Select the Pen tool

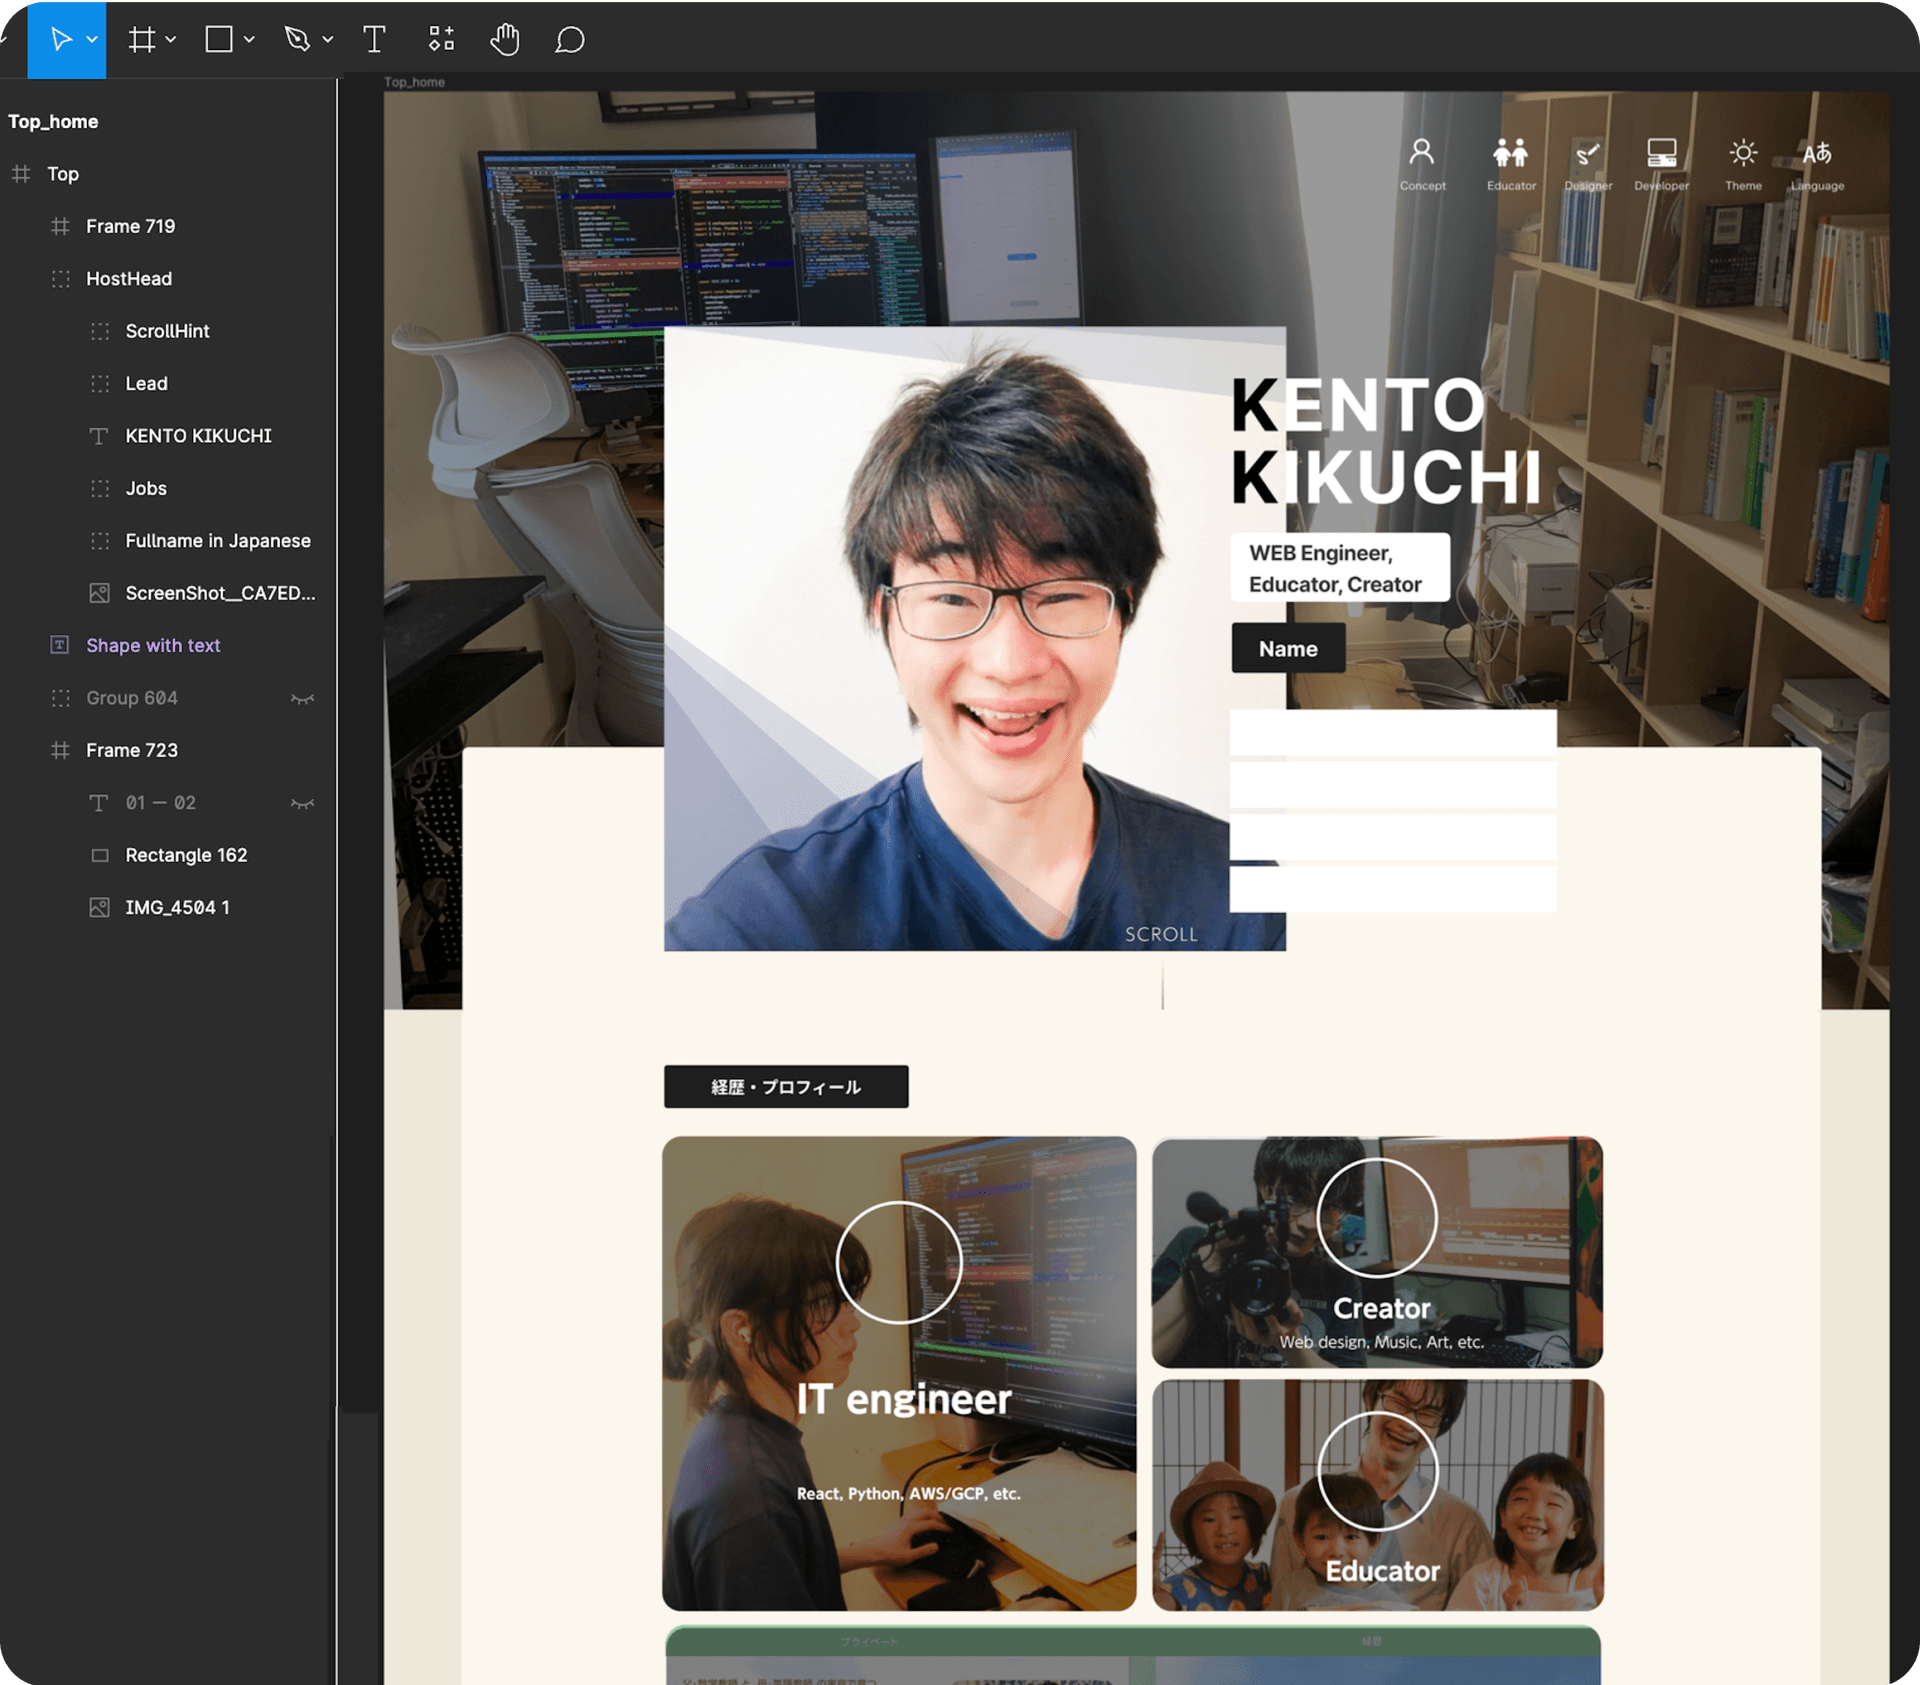click(x=297, y=40)
